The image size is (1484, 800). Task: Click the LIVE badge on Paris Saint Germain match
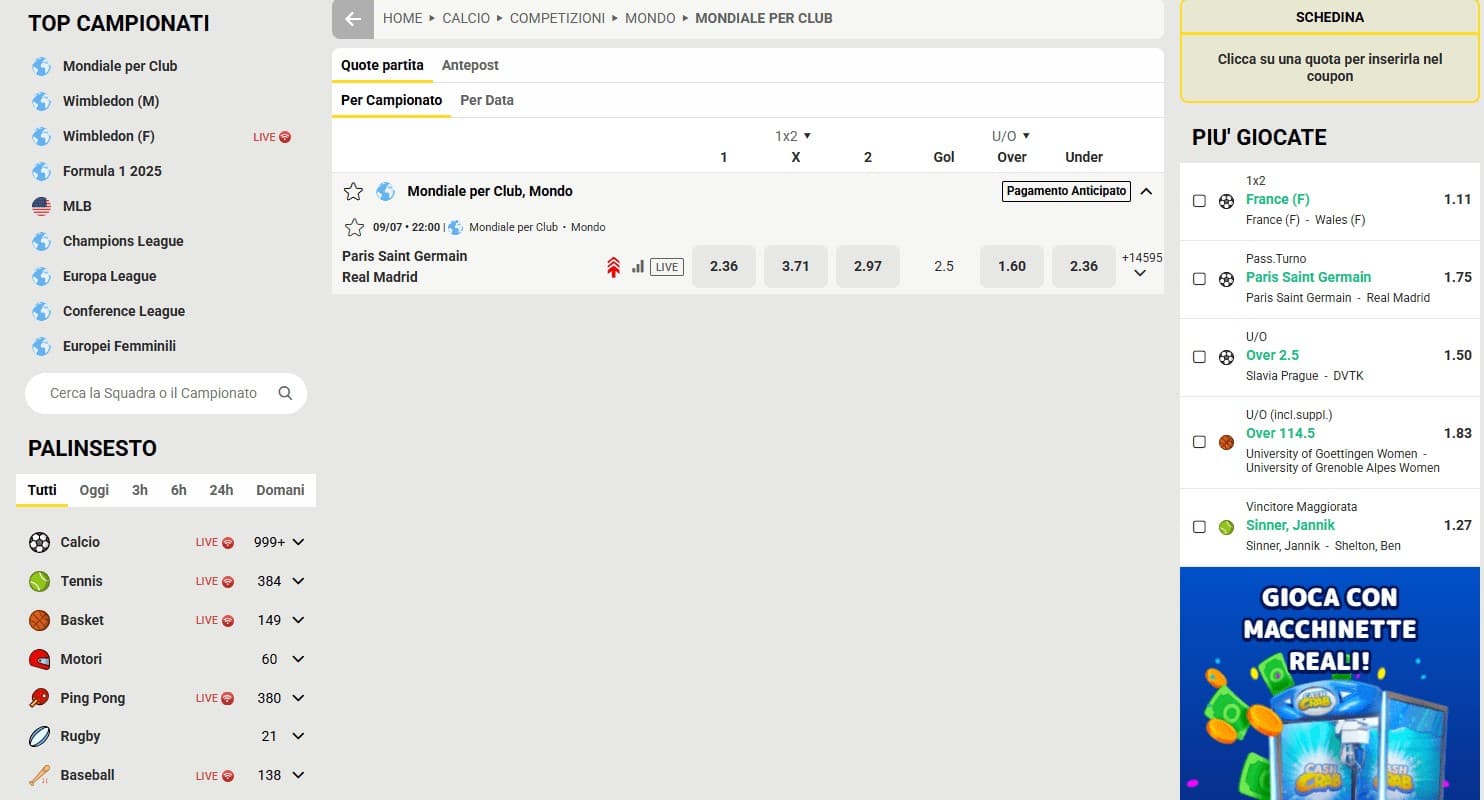point(667,267)
